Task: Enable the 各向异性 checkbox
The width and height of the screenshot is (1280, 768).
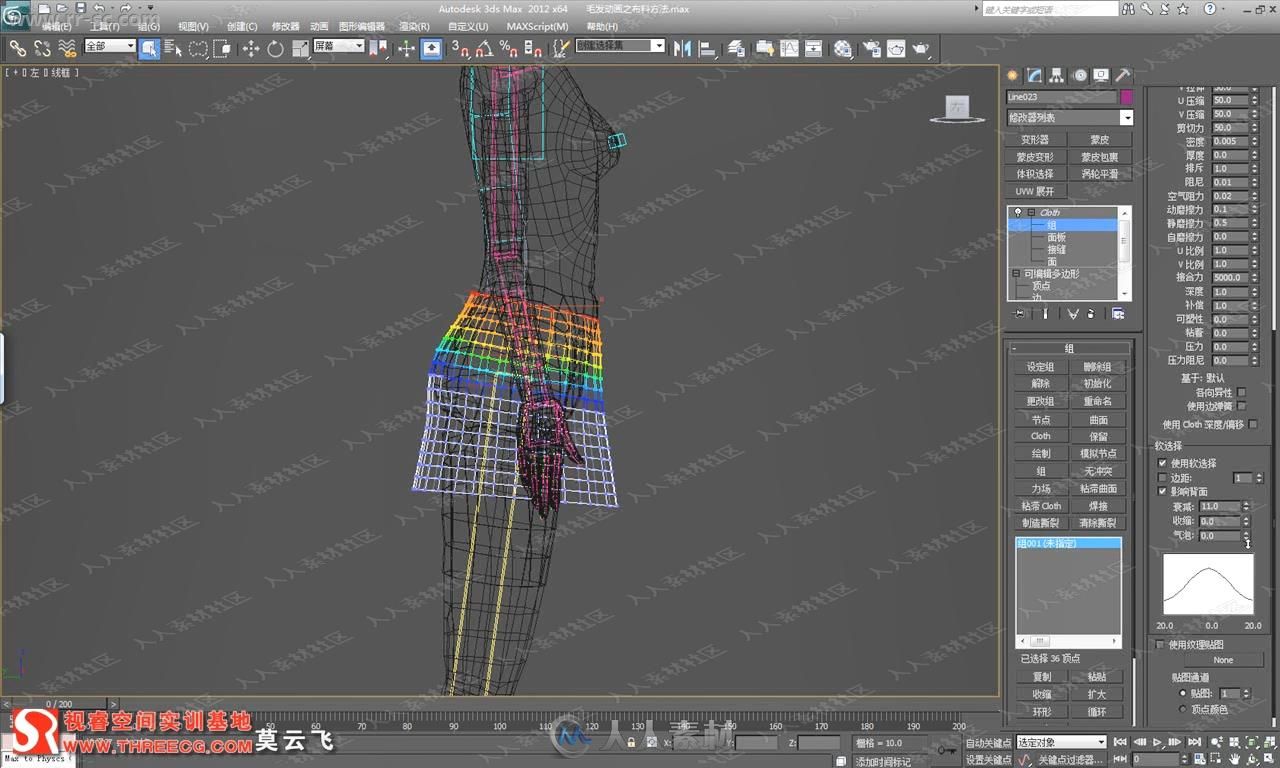Action: click(1241, 392)
